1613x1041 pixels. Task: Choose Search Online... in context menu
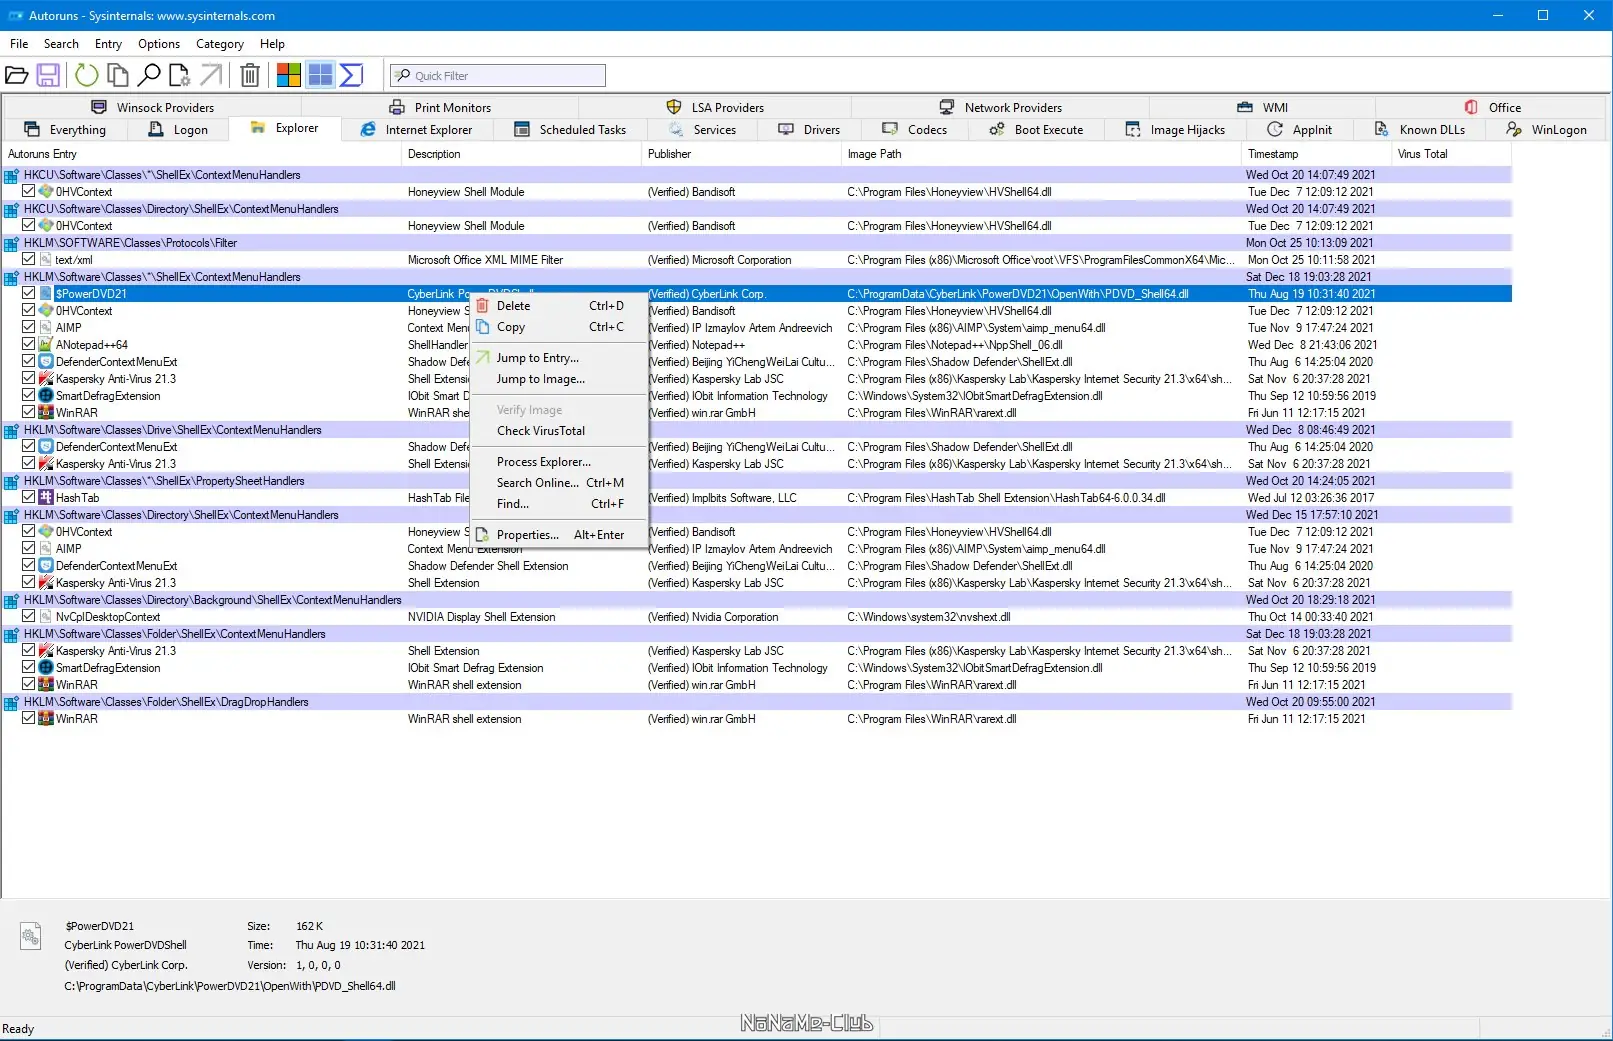(559, 483)
